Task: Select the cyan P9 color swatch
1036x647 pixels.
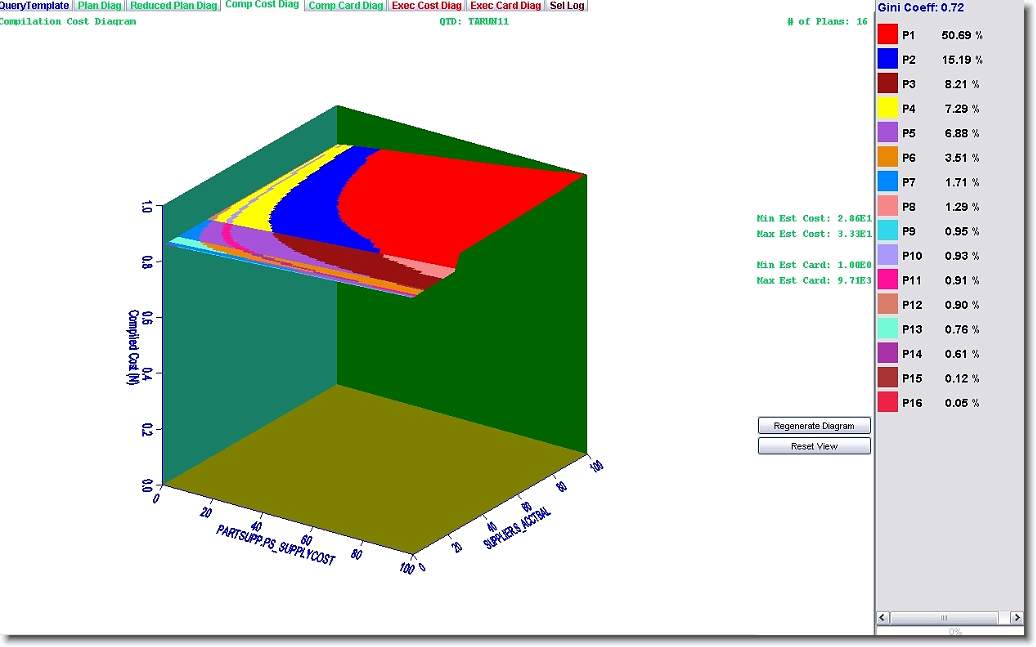Action: (887, 231)
